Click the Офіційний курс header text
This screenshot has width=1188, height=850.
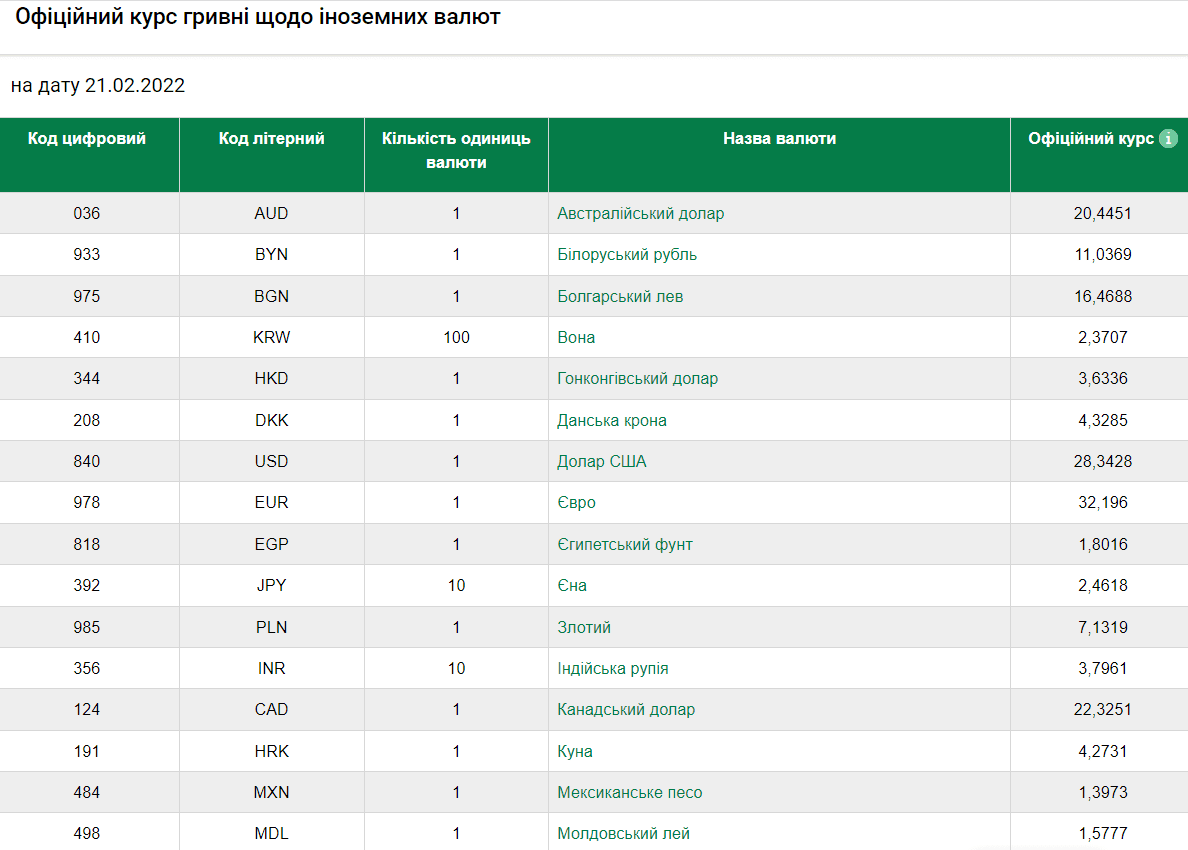1091,139
